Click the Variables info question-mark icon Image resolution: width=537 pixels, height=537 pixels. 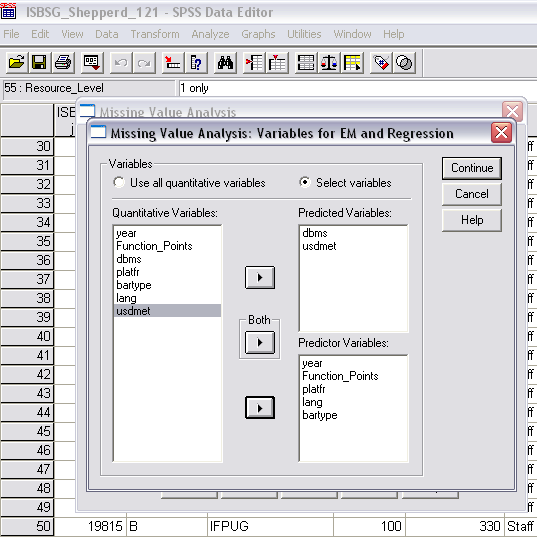click(x=196, y=63)
